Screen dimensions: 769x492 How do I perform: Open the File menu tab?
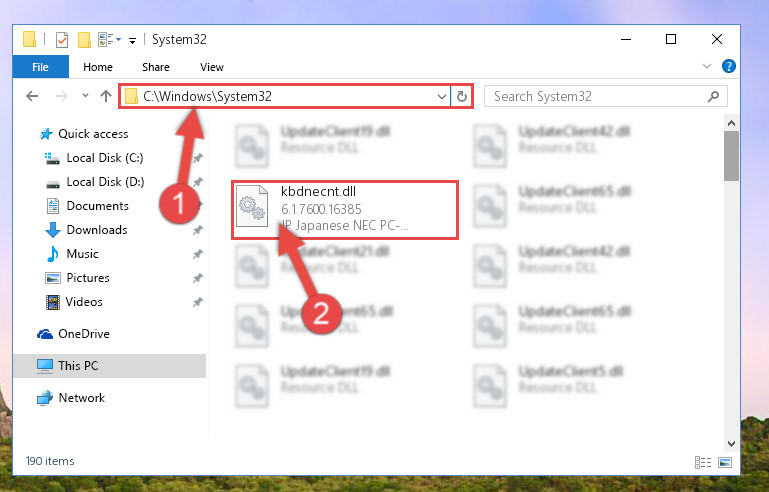click(x=40, y=67)
